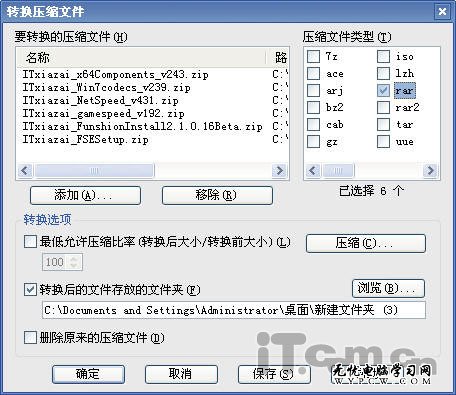Image resolution: width=456 pixels, height=395 pixels.
Task: Close the 转换压缩文件 dialog
Action: [442, 12]
